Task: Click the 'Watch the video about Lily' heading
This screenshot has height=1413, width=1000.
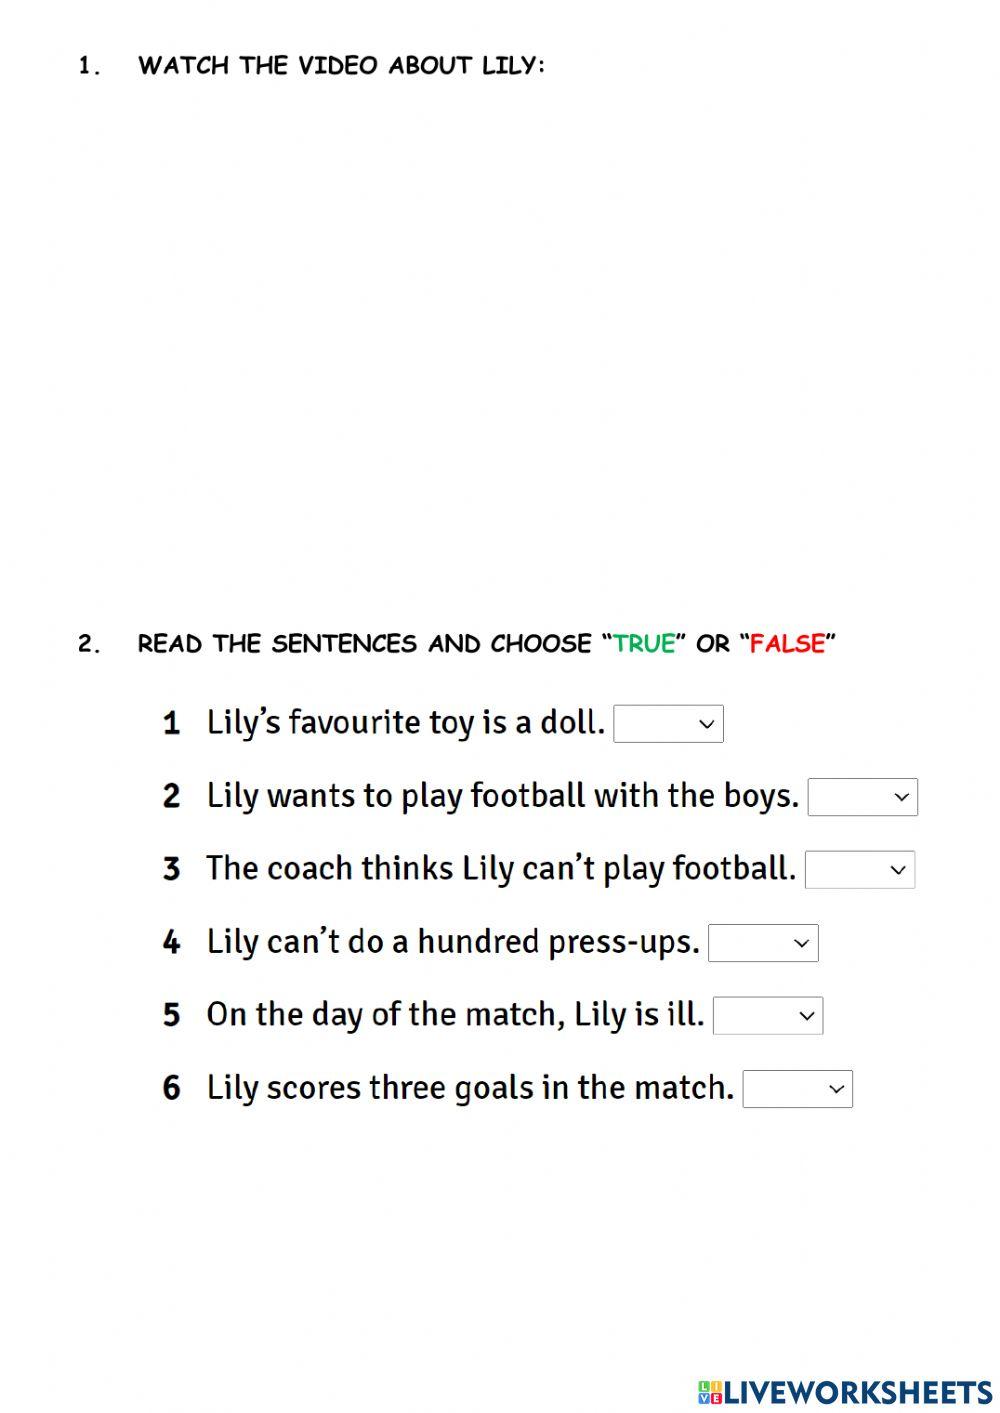Action: tap(341, 66)
